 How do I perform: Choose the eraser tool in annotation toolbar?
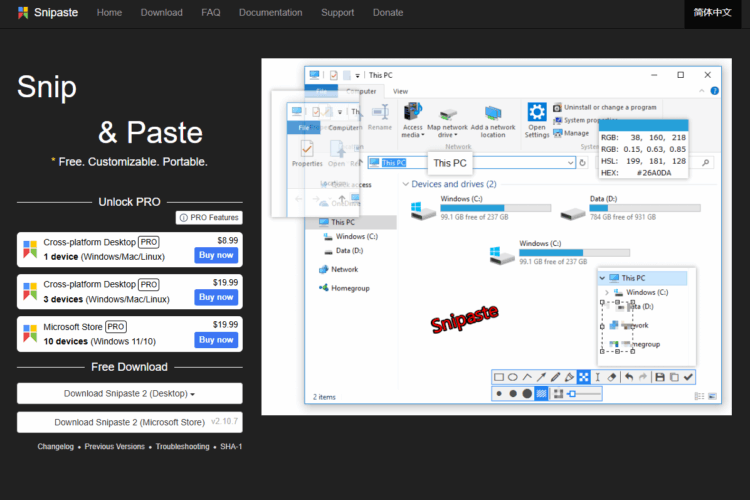coord(612,377)
